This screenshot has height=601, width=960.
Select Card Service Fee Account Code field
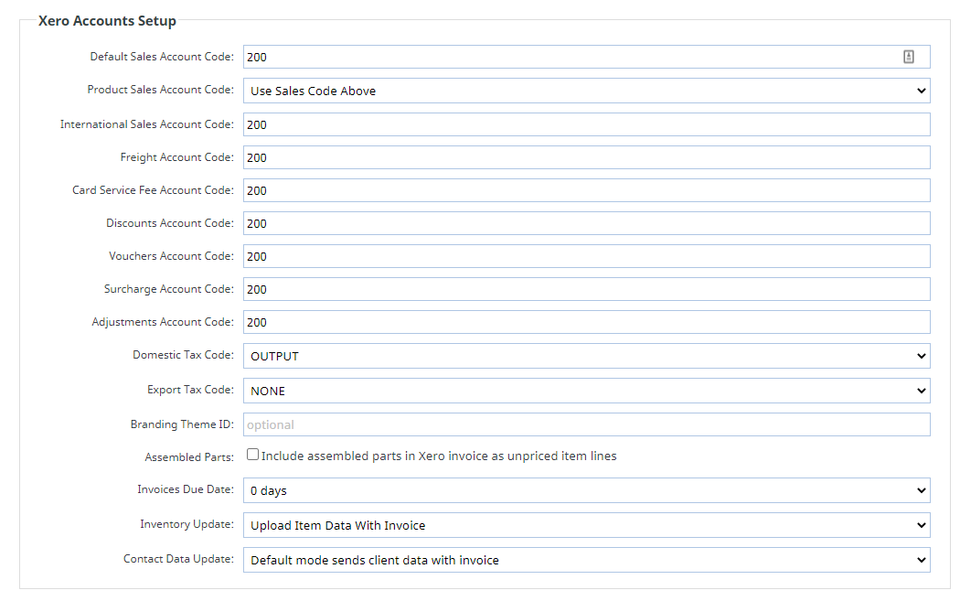tap(586, 190)
